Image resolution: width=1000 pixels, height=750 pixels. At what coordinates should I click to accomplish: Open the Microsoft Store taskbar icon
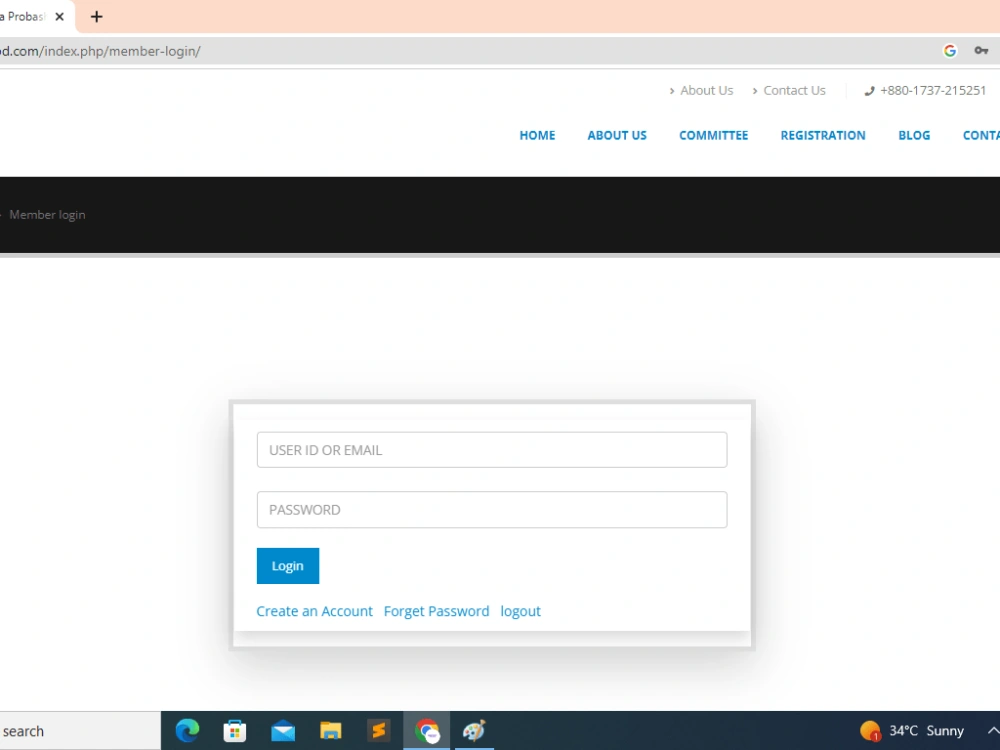point(234,730)
